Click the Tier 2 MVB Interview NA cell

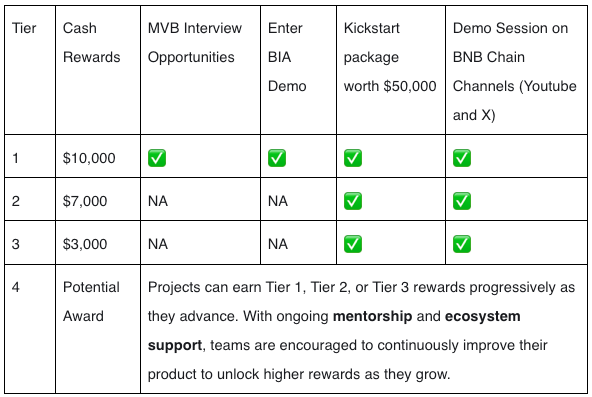200,199
